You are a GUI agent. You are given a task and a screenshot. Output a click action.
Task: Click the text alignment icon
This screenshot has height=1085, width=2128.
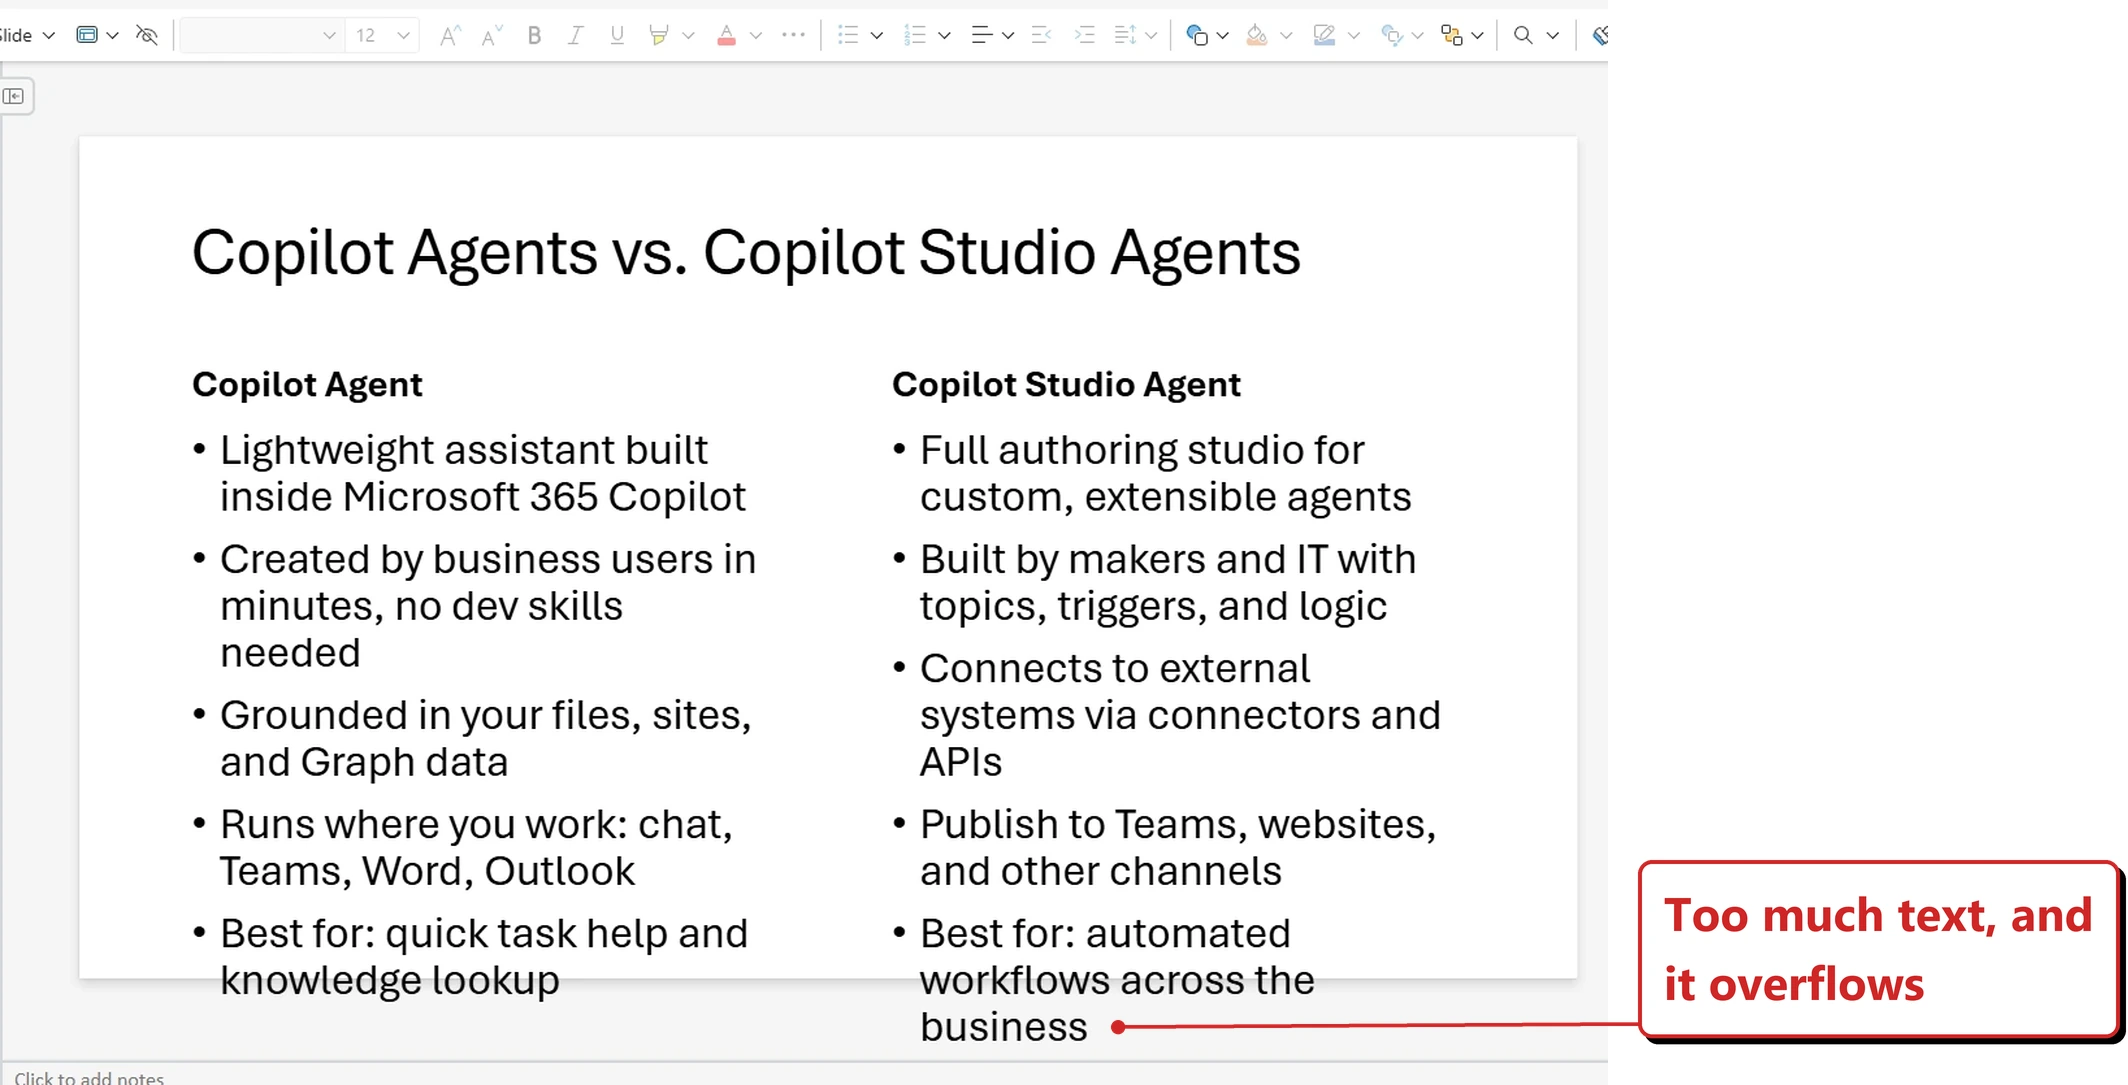[x=981, y=35]
